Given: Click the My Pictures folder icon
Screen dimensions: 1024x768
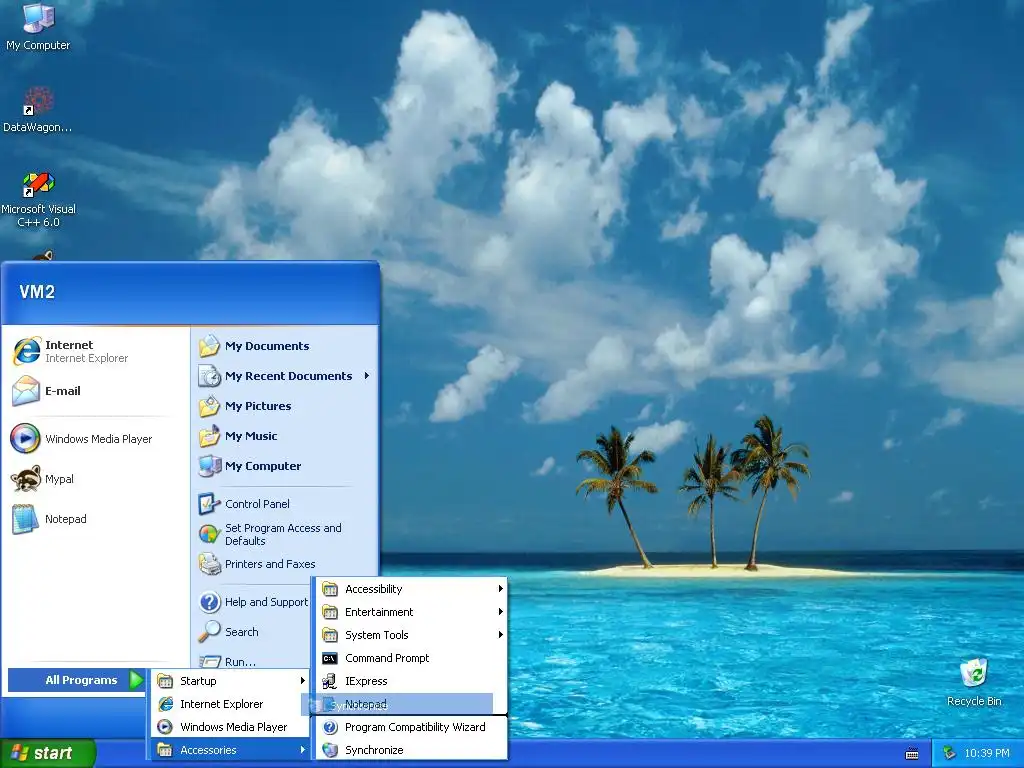Looking at the screenshot, I should point(210,406).
